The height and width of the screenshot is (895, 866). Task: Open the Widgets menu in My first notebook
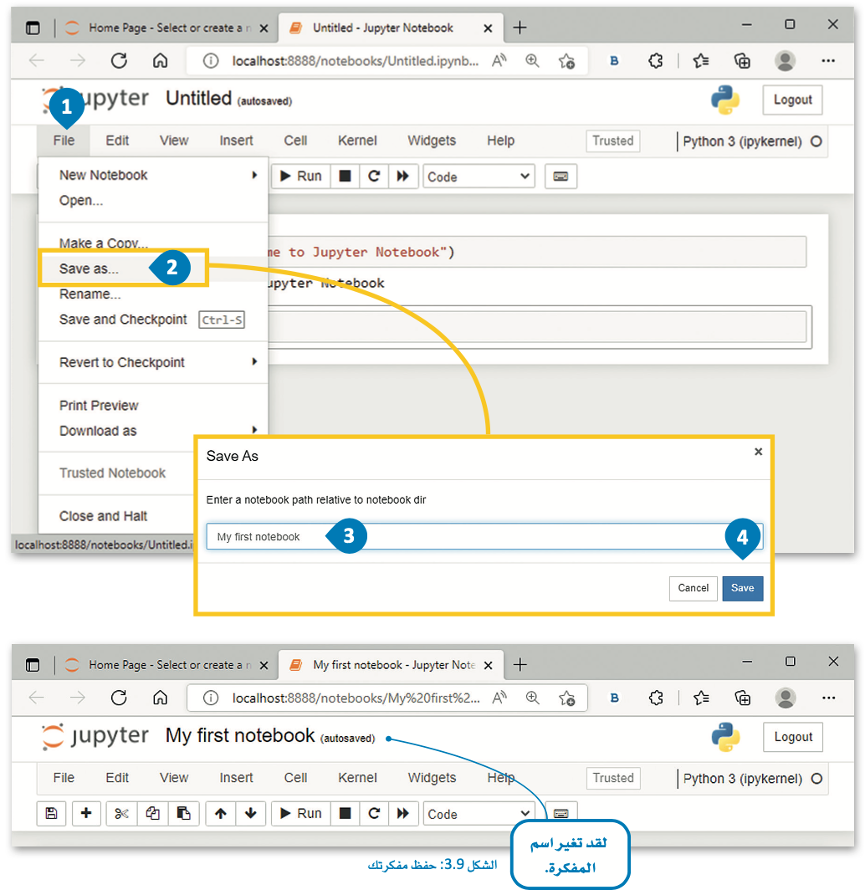[x=432, y=777]
